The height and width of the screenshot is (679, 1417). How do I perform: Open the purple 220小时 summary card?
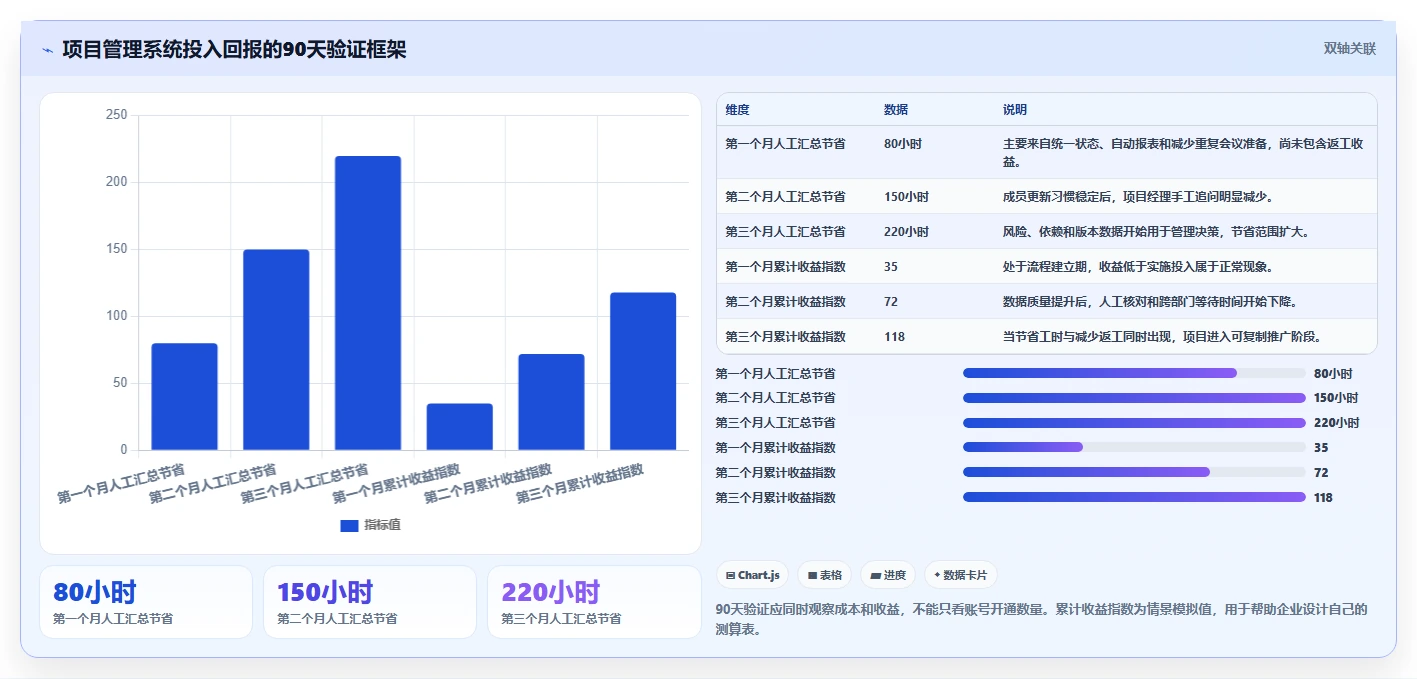(x=594, y=602)
